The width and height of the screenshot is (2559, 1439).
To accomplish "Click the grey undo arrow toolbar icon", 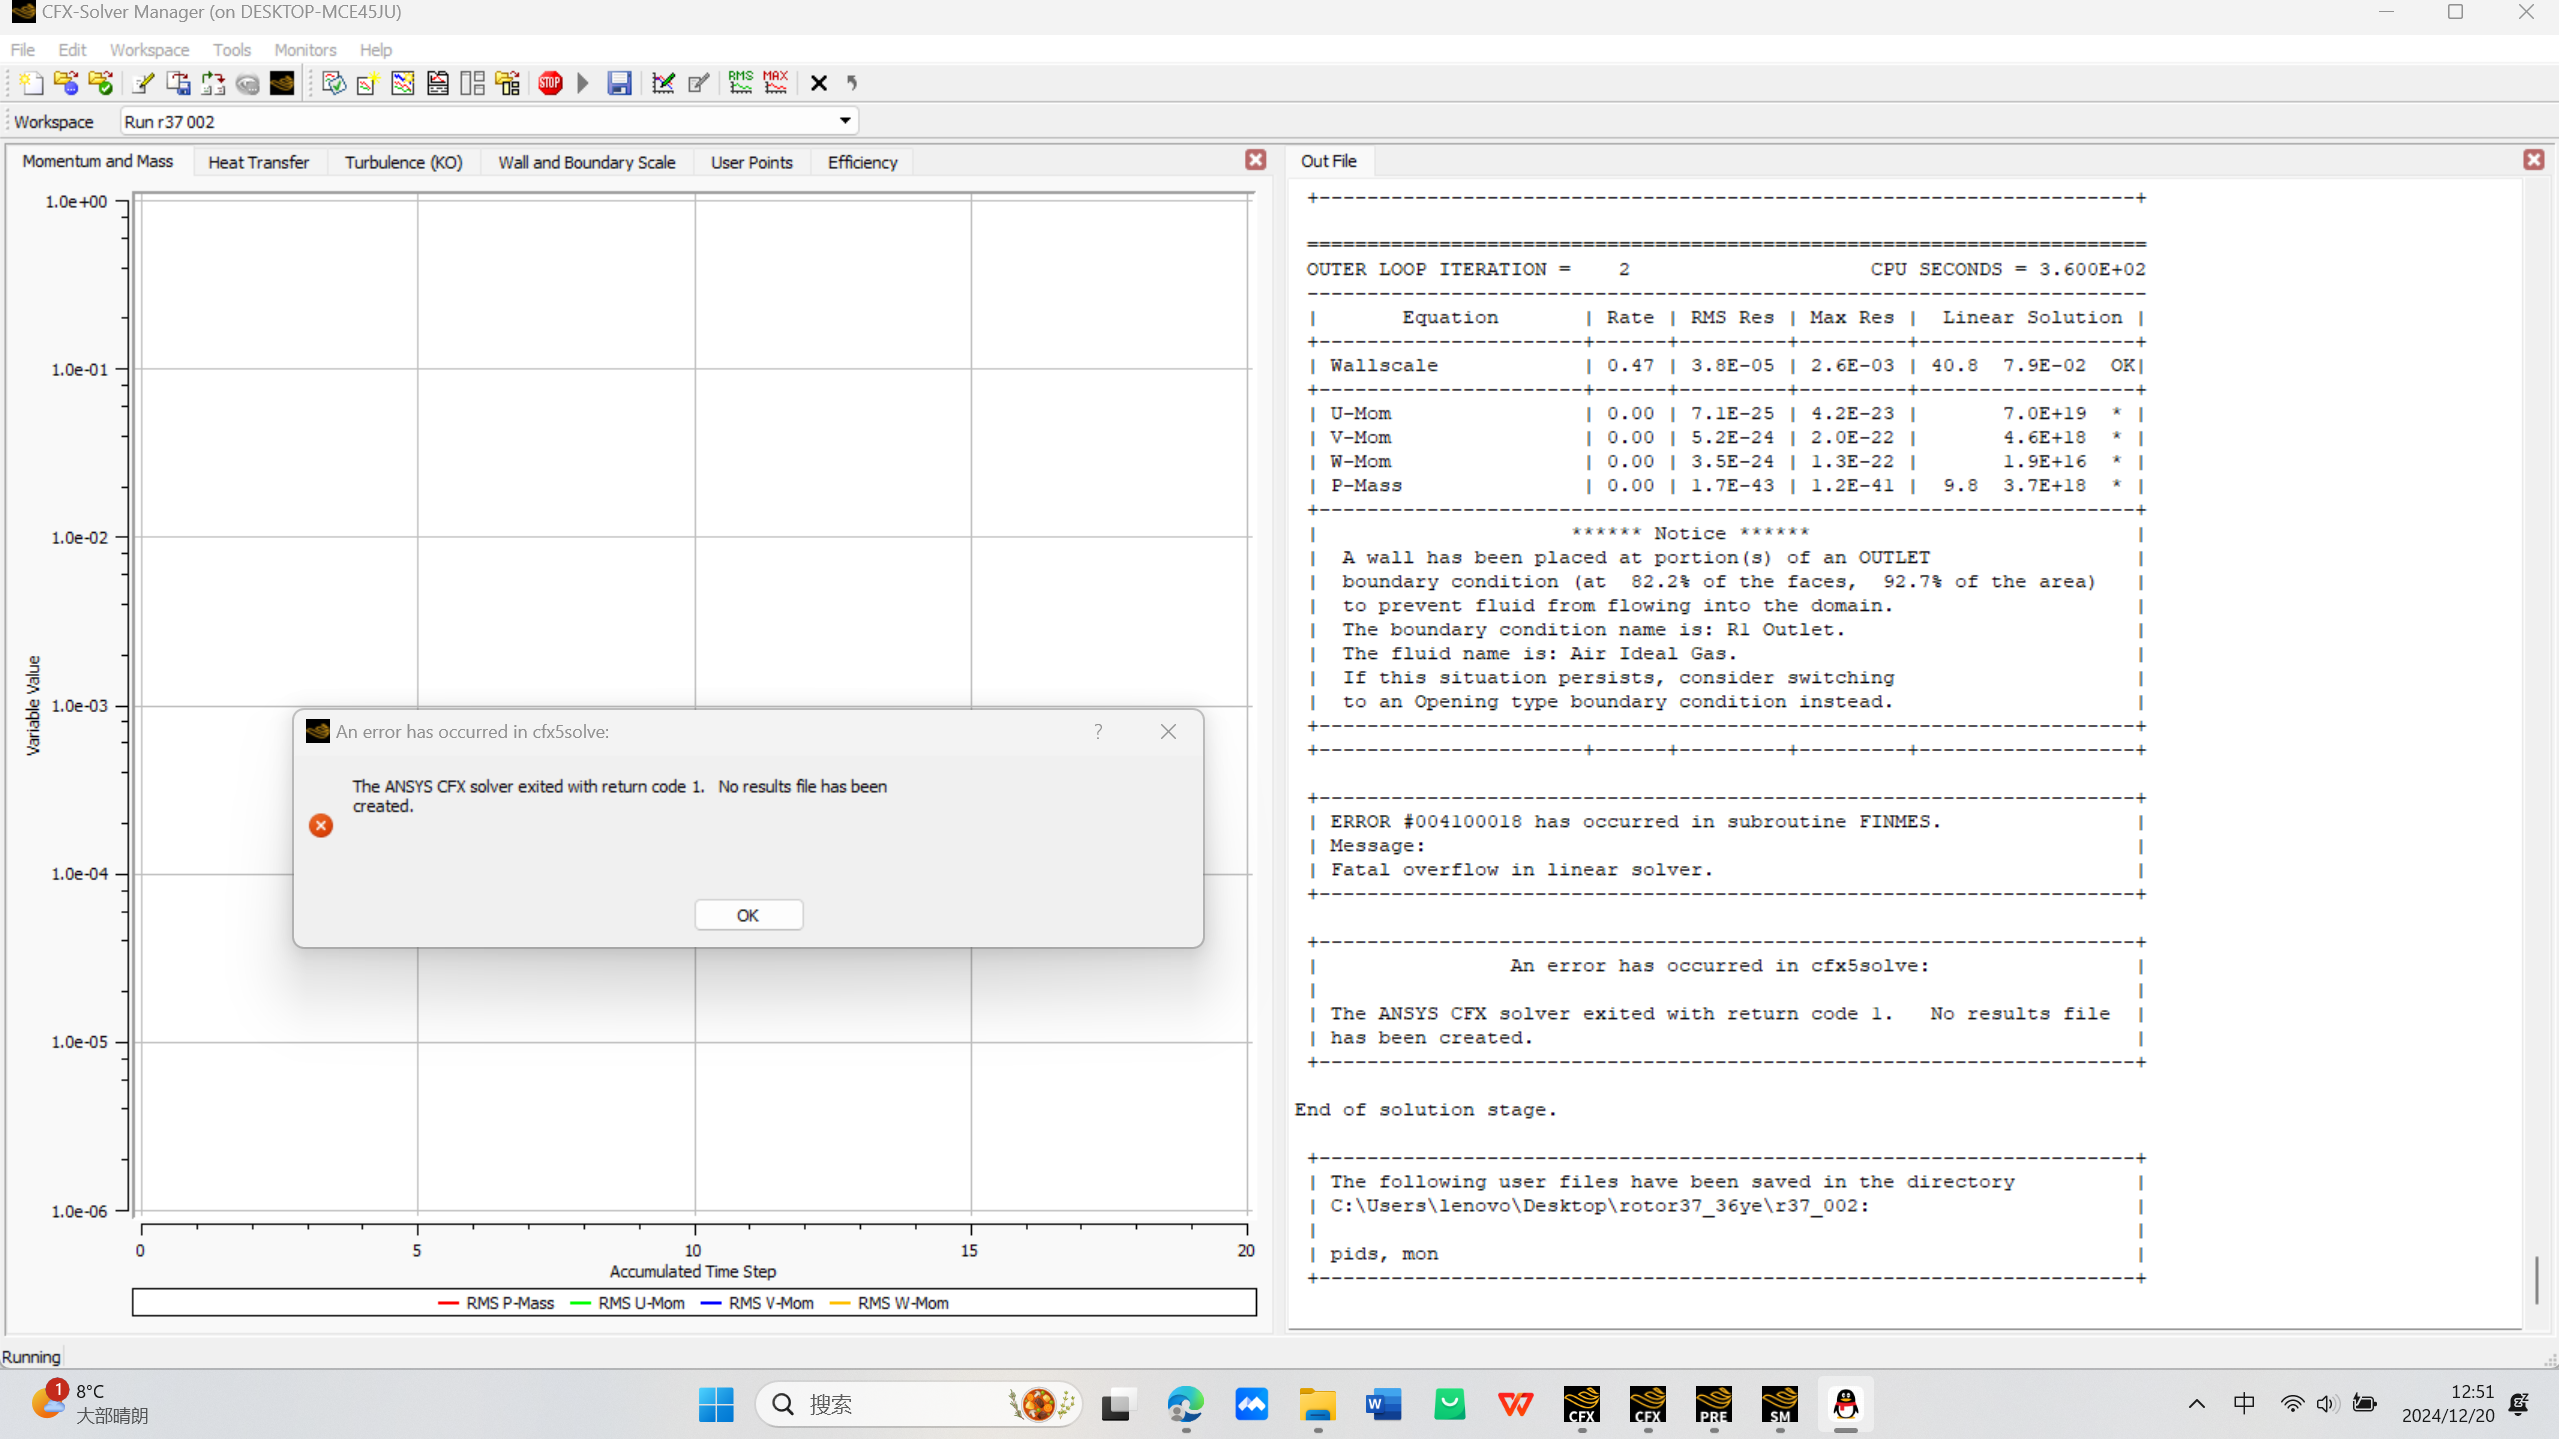I will click(852, 83).
